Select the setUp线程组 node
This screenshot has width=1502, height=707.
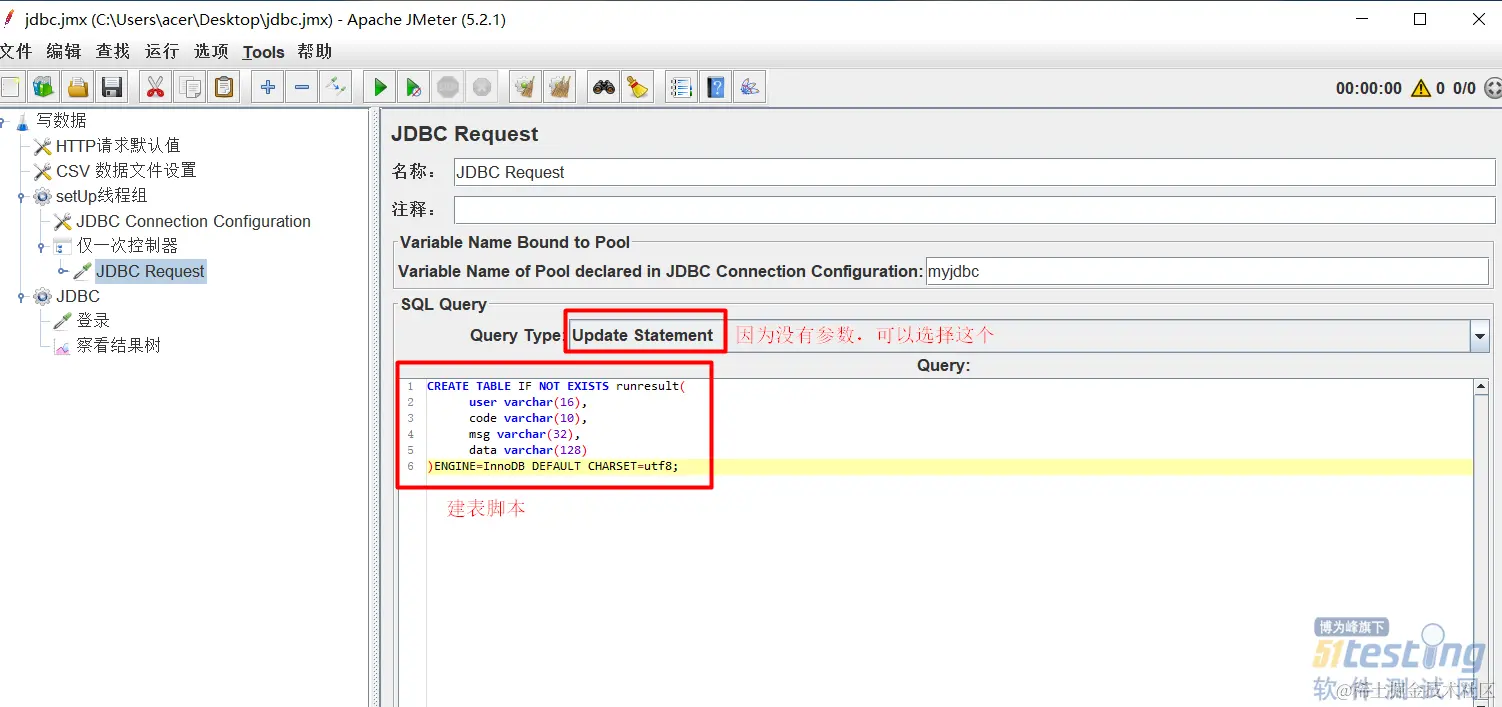click(101, 196)
